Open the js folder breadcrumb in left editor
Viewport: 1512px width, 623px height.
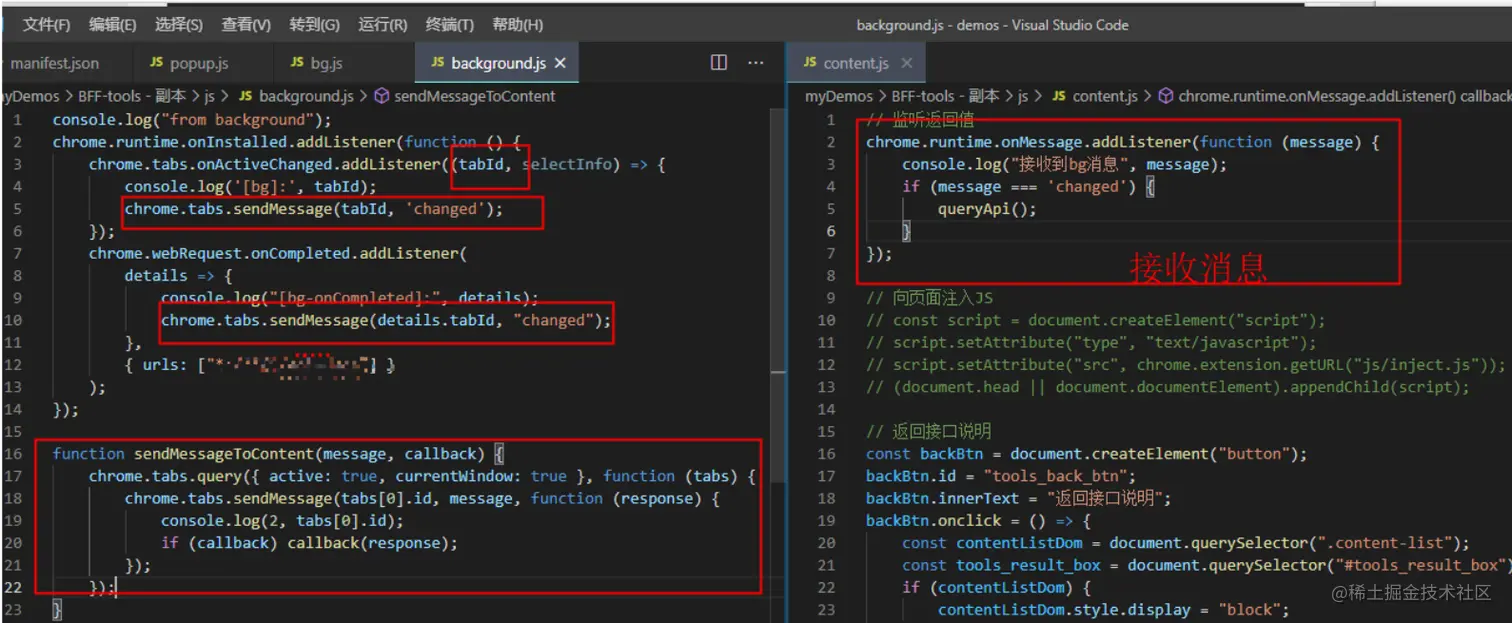[210, 96]
